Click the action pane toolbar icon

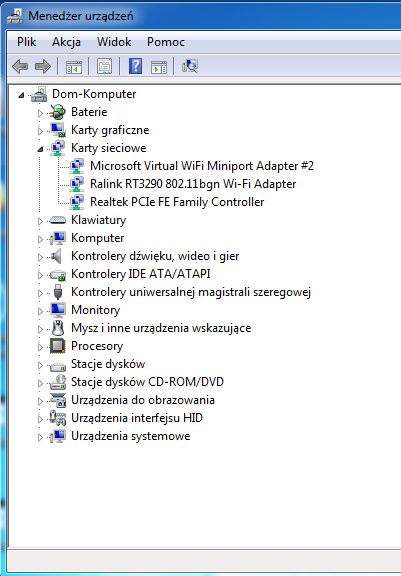coord(159,67)
